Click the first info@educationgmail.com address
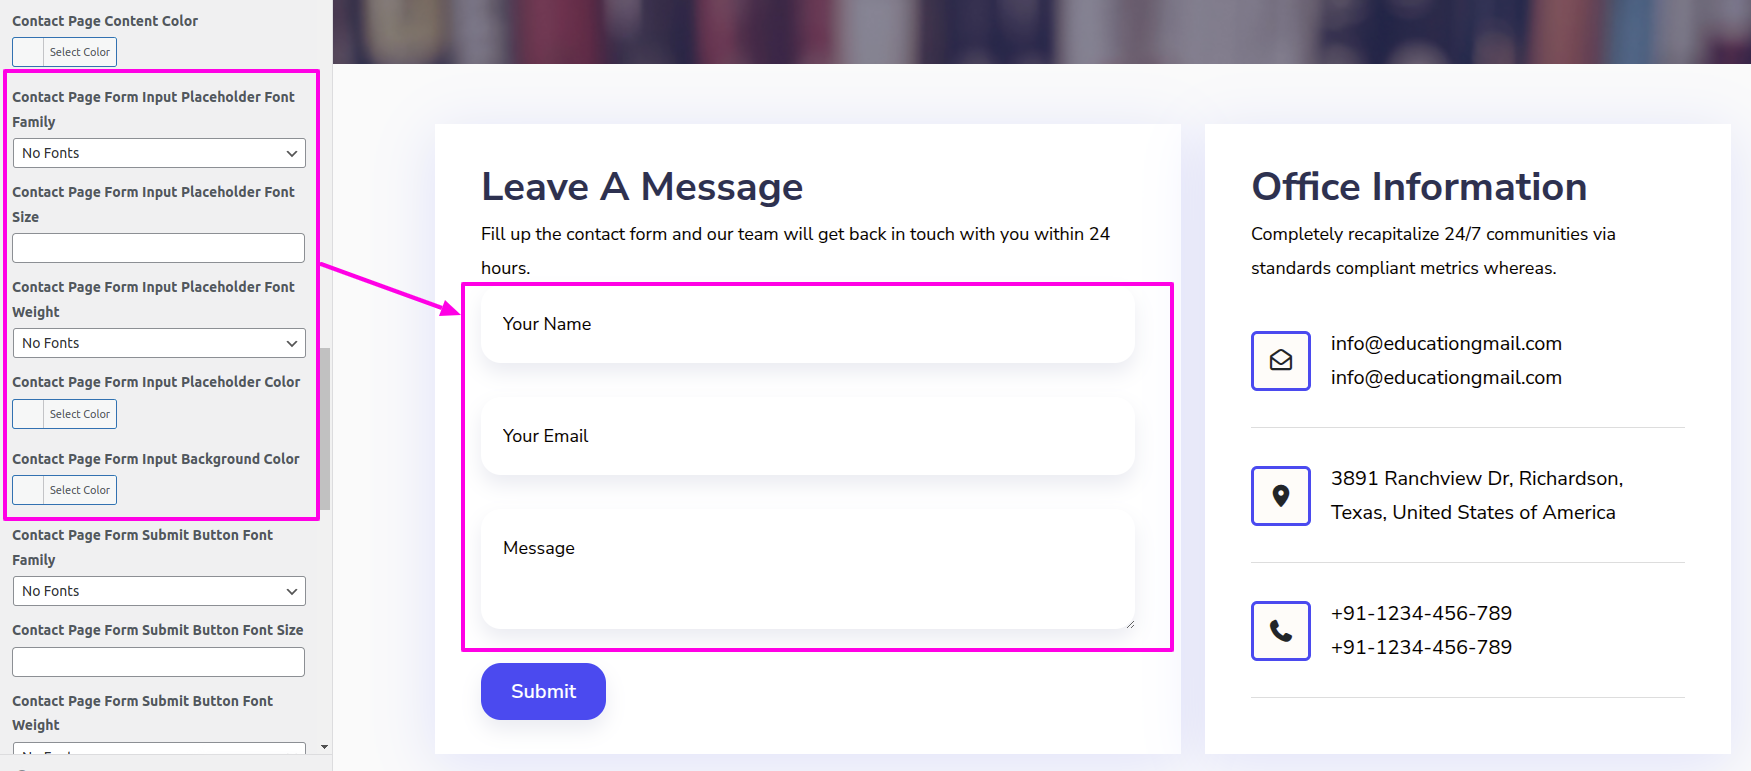Screen dimensions: 1751x771 1446,344
